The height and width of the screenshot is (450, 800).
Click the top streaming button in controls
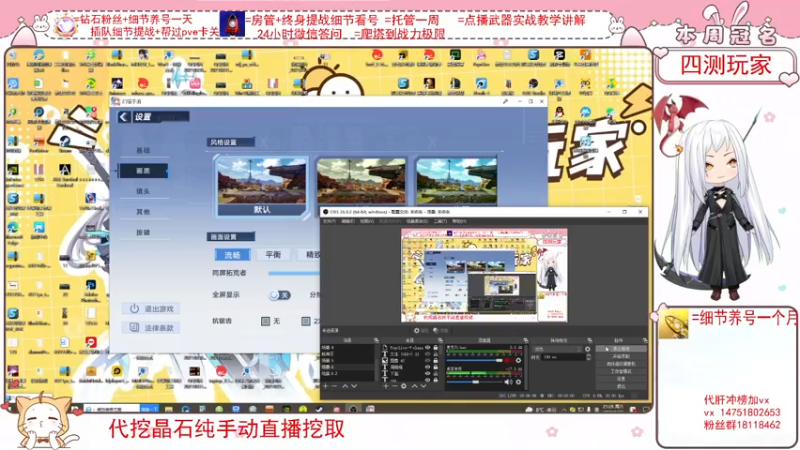coord(621,348)
